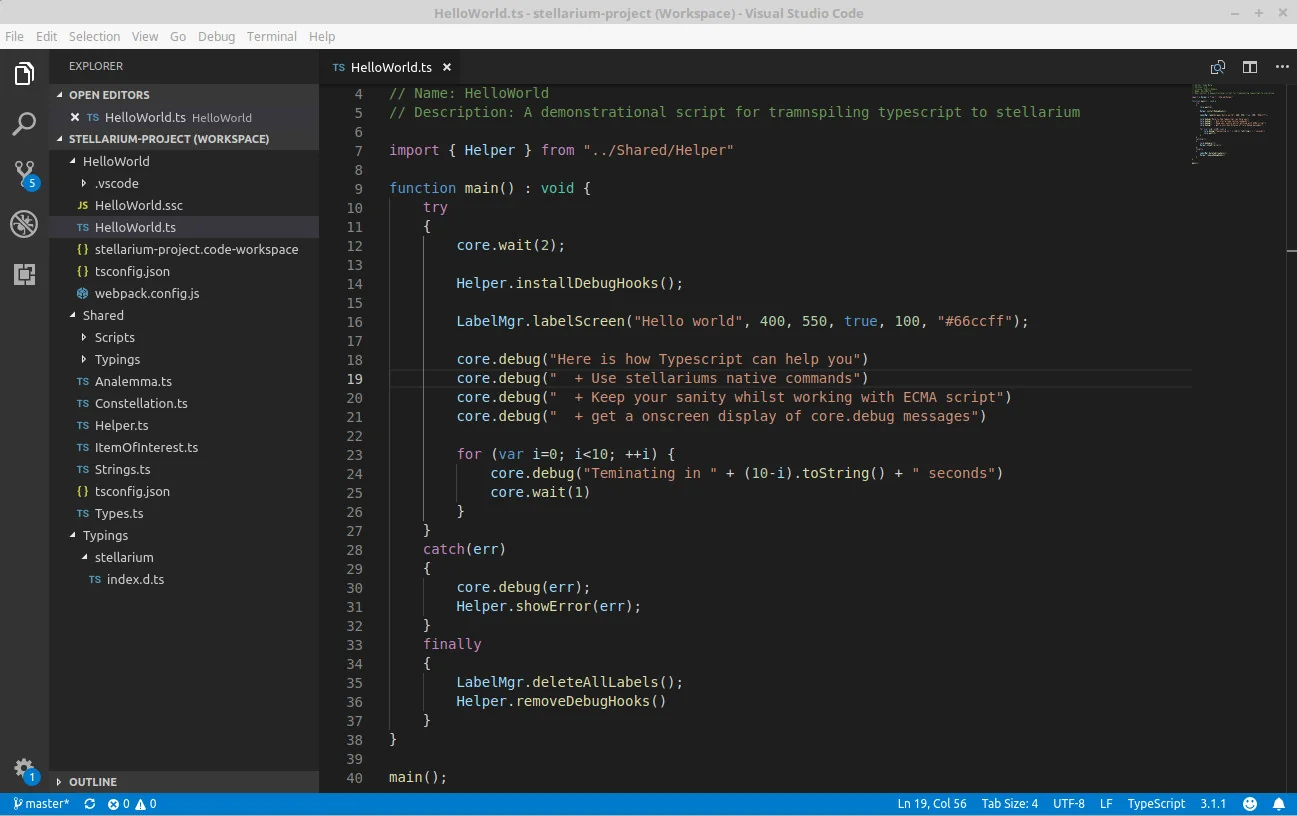Click line number 23 in the gutter
The height and width of the screenshot is (816, 1297).
coord(354,454)
